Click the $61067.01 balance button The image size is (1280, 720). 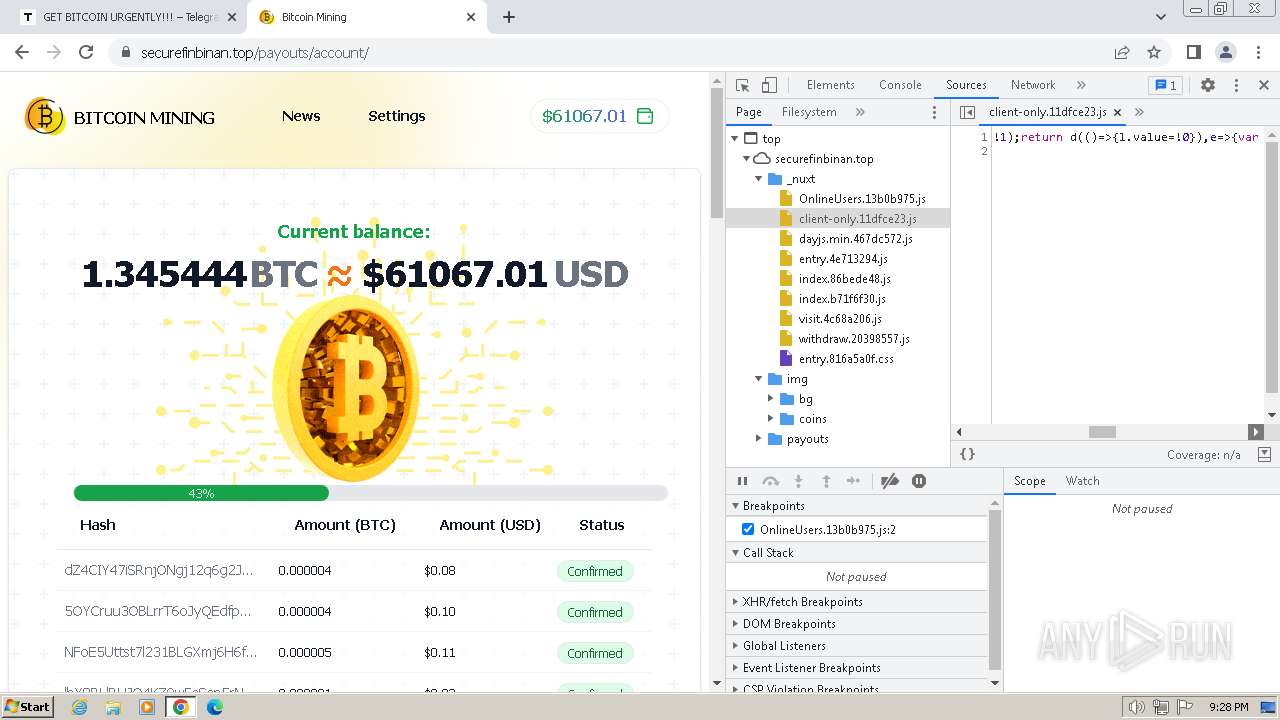pos(599,116)
